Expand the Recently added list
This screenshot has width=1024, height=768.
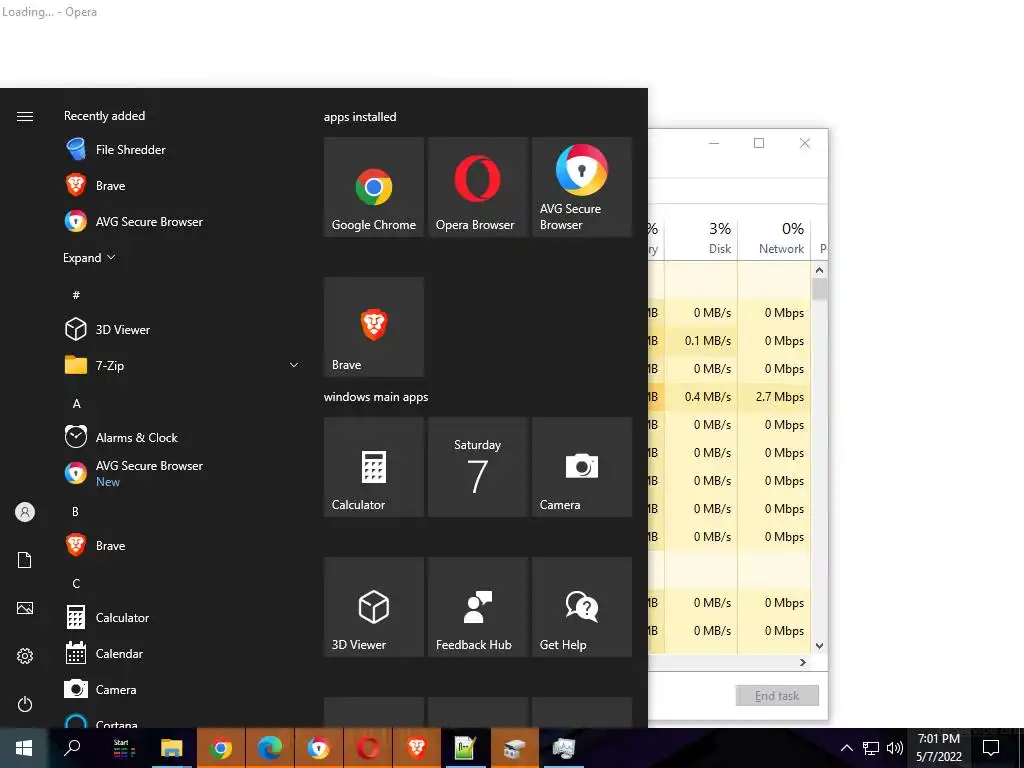(89, 257)
